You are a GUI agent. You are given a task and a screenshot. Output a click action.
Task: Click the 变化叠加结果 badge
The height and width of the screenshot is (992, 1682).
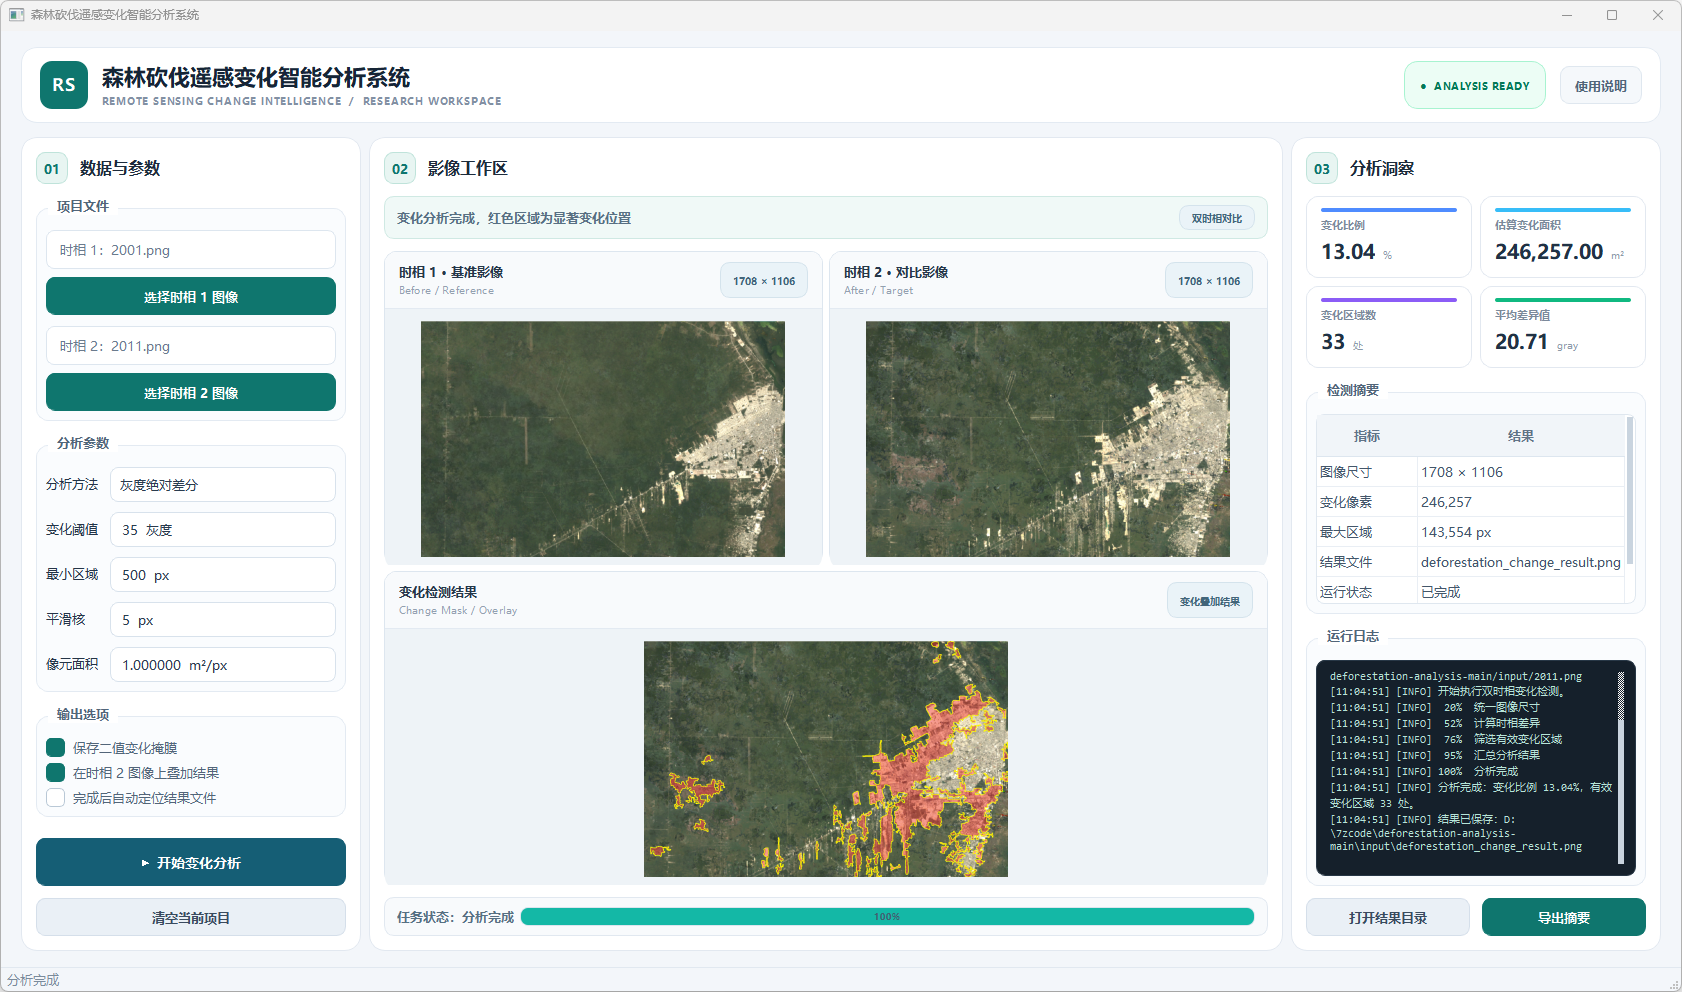(x=1210, y=601)
